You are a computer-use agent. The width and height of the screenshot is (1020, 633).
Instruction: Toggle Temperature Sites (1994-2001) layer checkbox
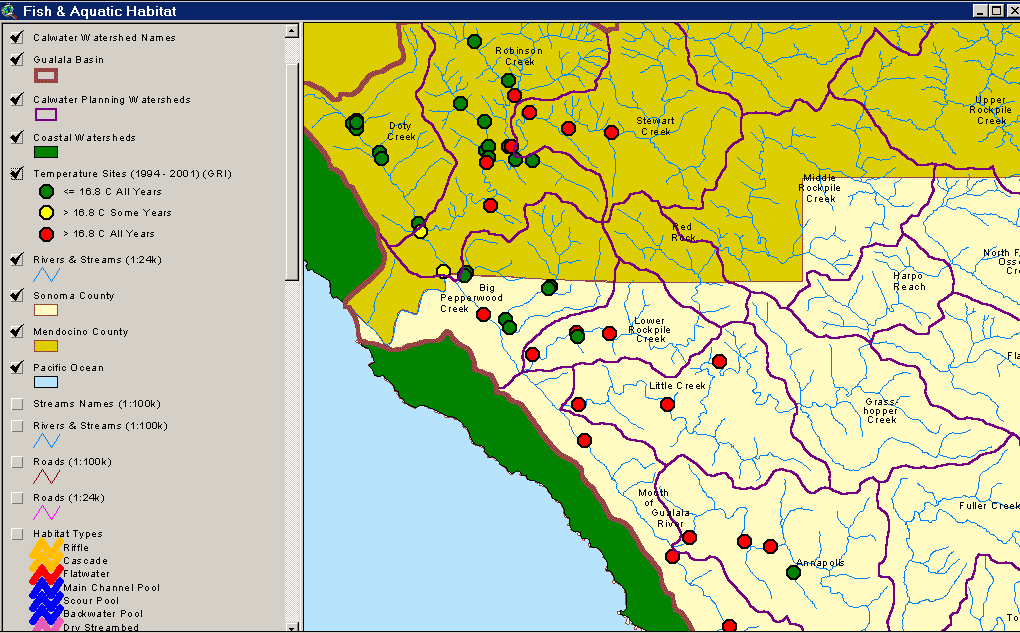(18, 174)
